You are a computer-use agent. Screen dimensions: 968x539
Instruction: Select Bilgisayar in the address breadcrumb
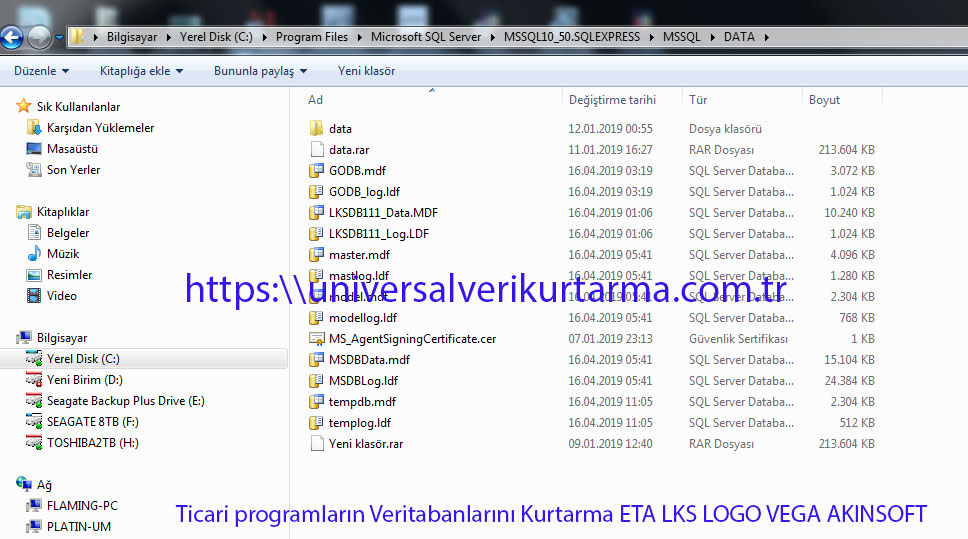[131, 37]
